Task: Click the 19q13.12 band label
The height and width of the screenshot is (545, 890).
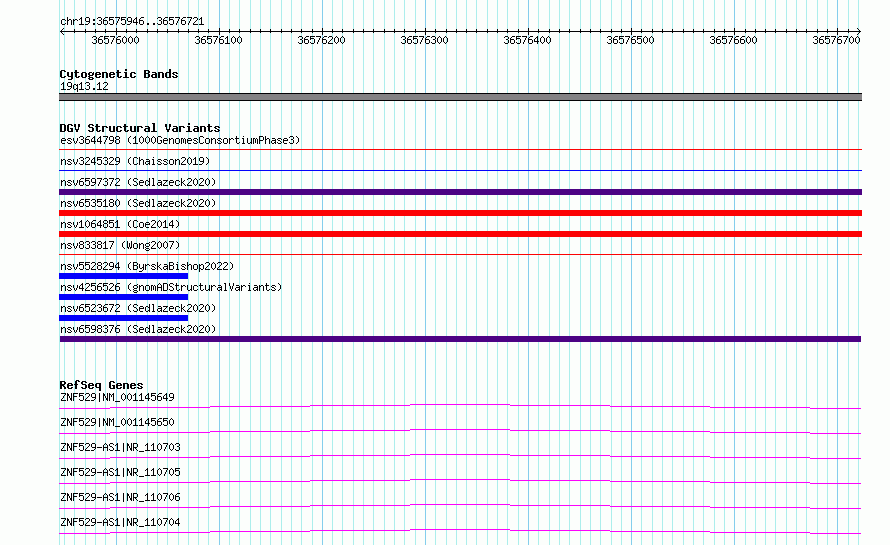Action: click(84, 86)
